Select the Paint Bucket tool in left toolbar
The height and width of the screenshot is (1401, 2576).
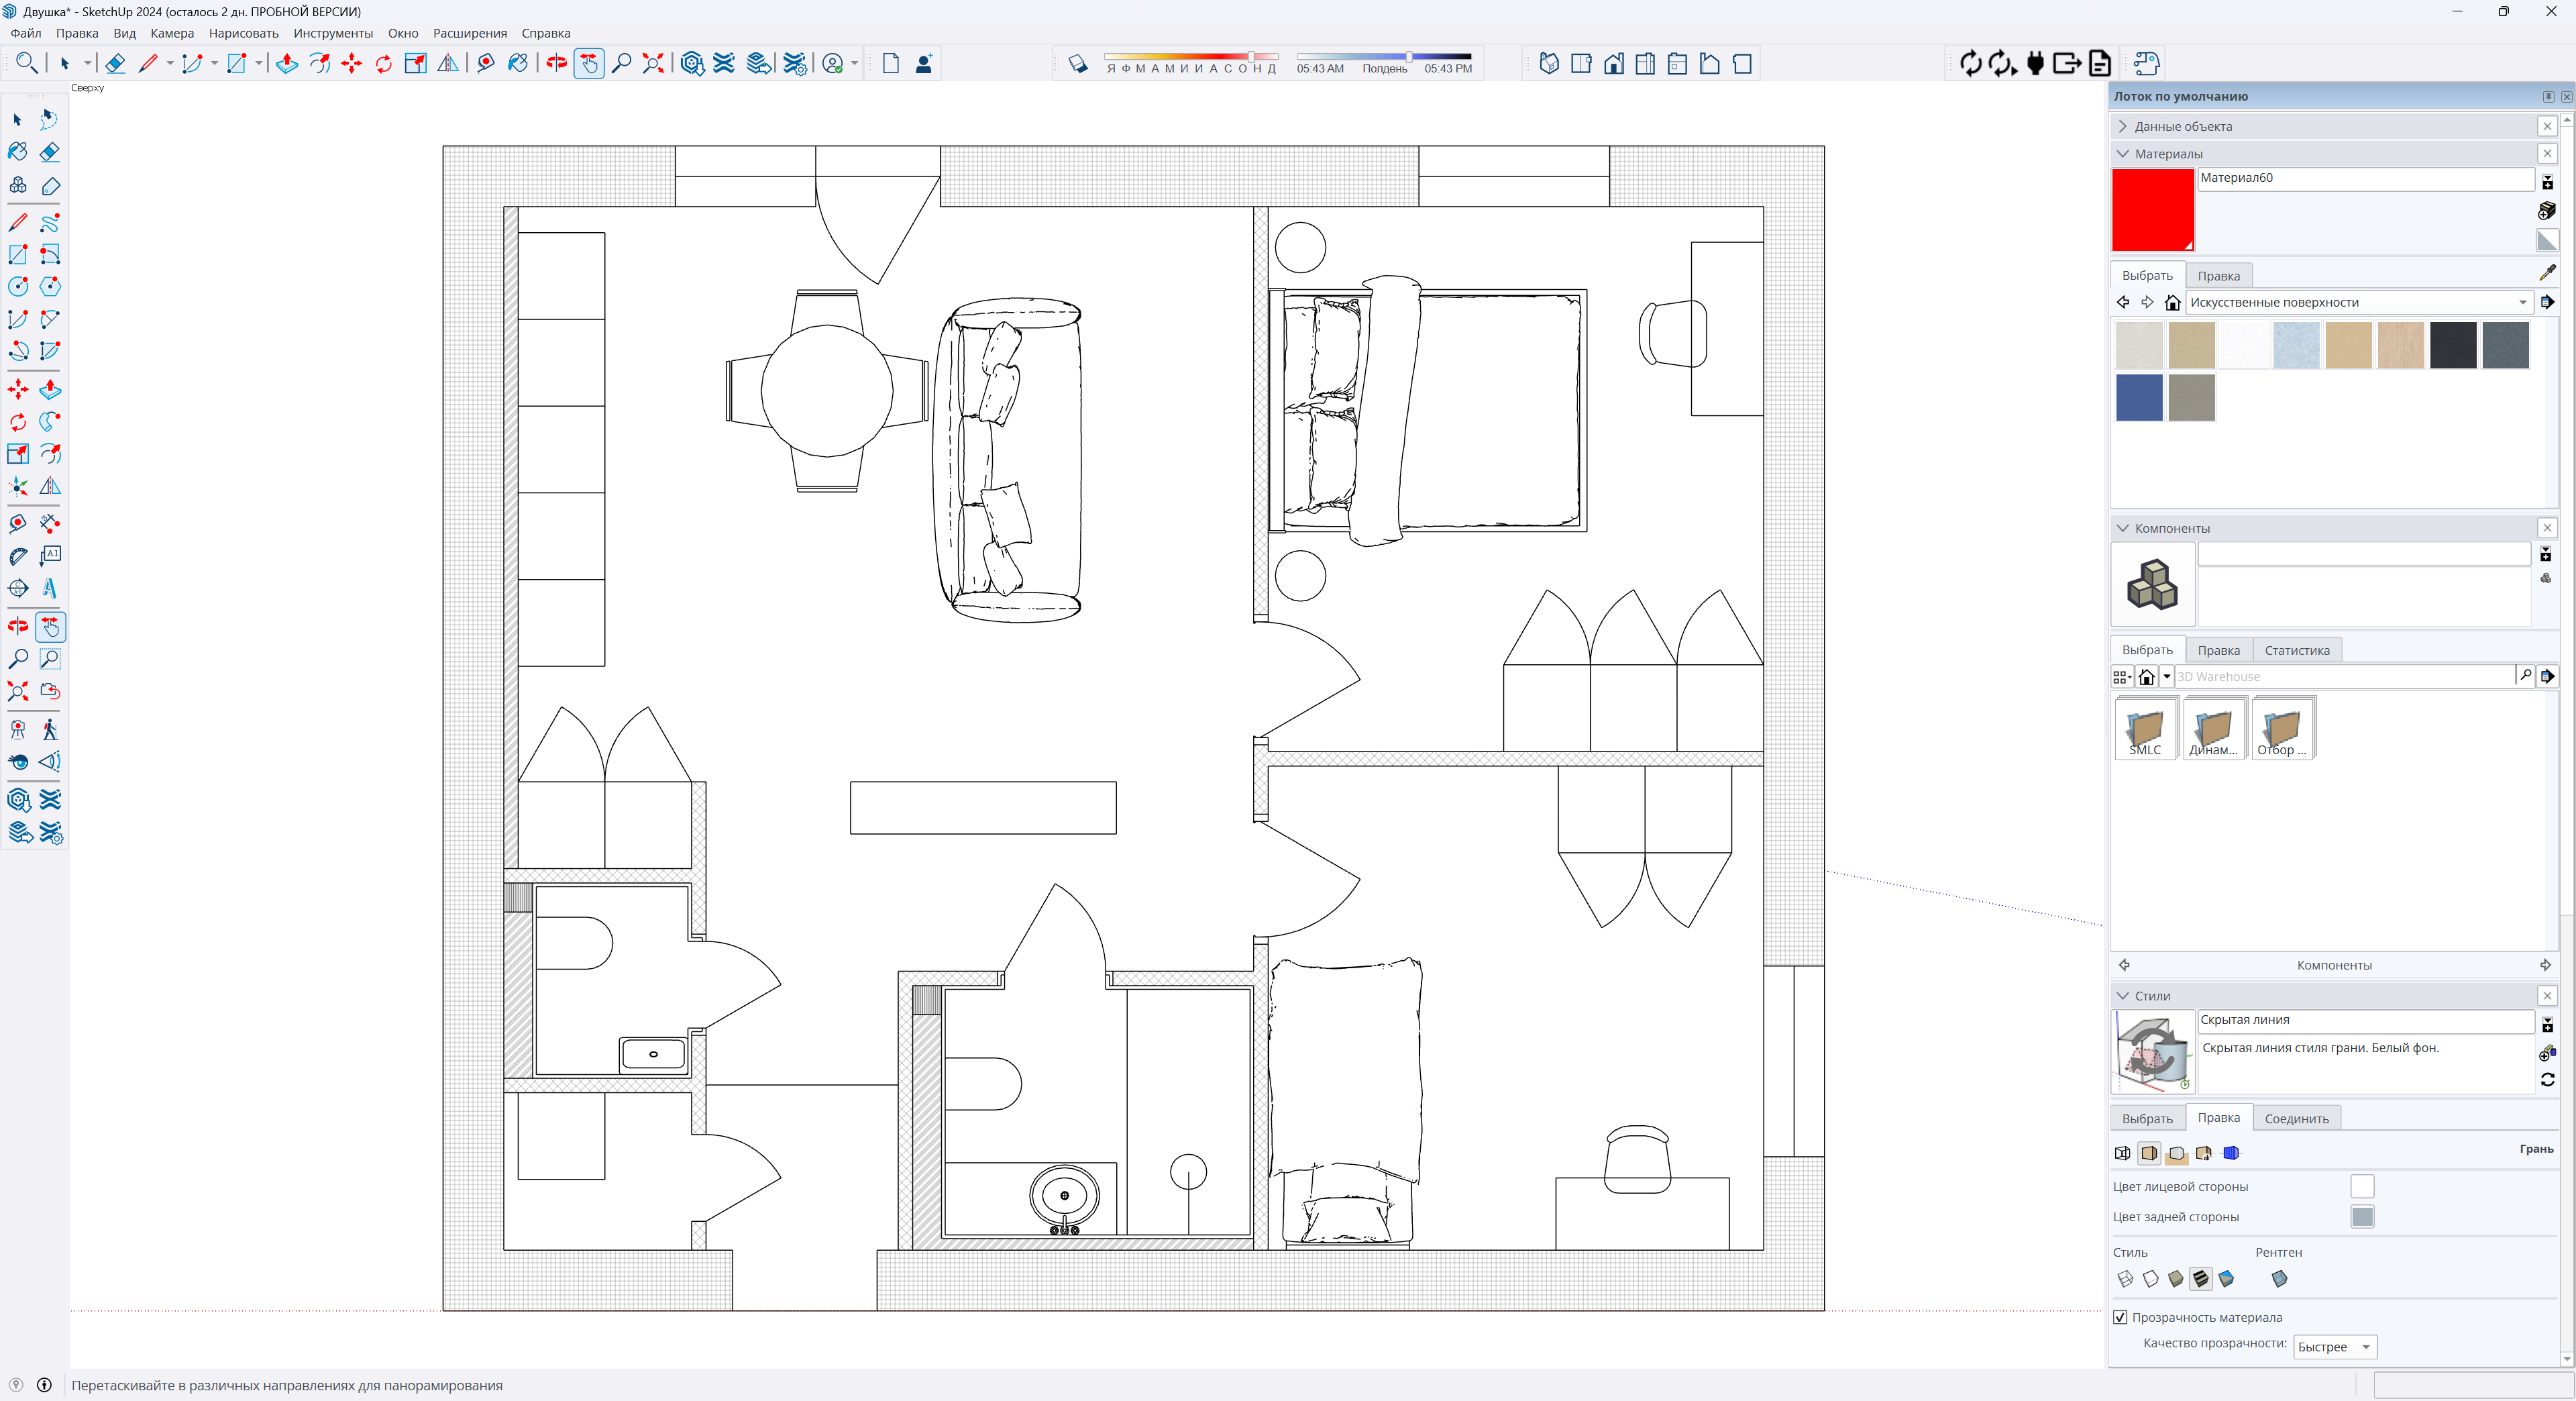(18, 152)
